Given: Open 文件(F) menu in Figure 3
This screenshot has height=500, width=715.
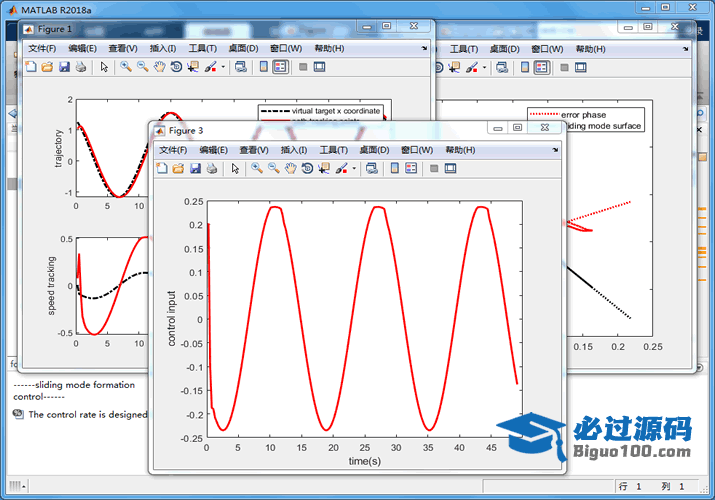Looking at the screenshot, I should pyautogui.click(x=173, y=150).
